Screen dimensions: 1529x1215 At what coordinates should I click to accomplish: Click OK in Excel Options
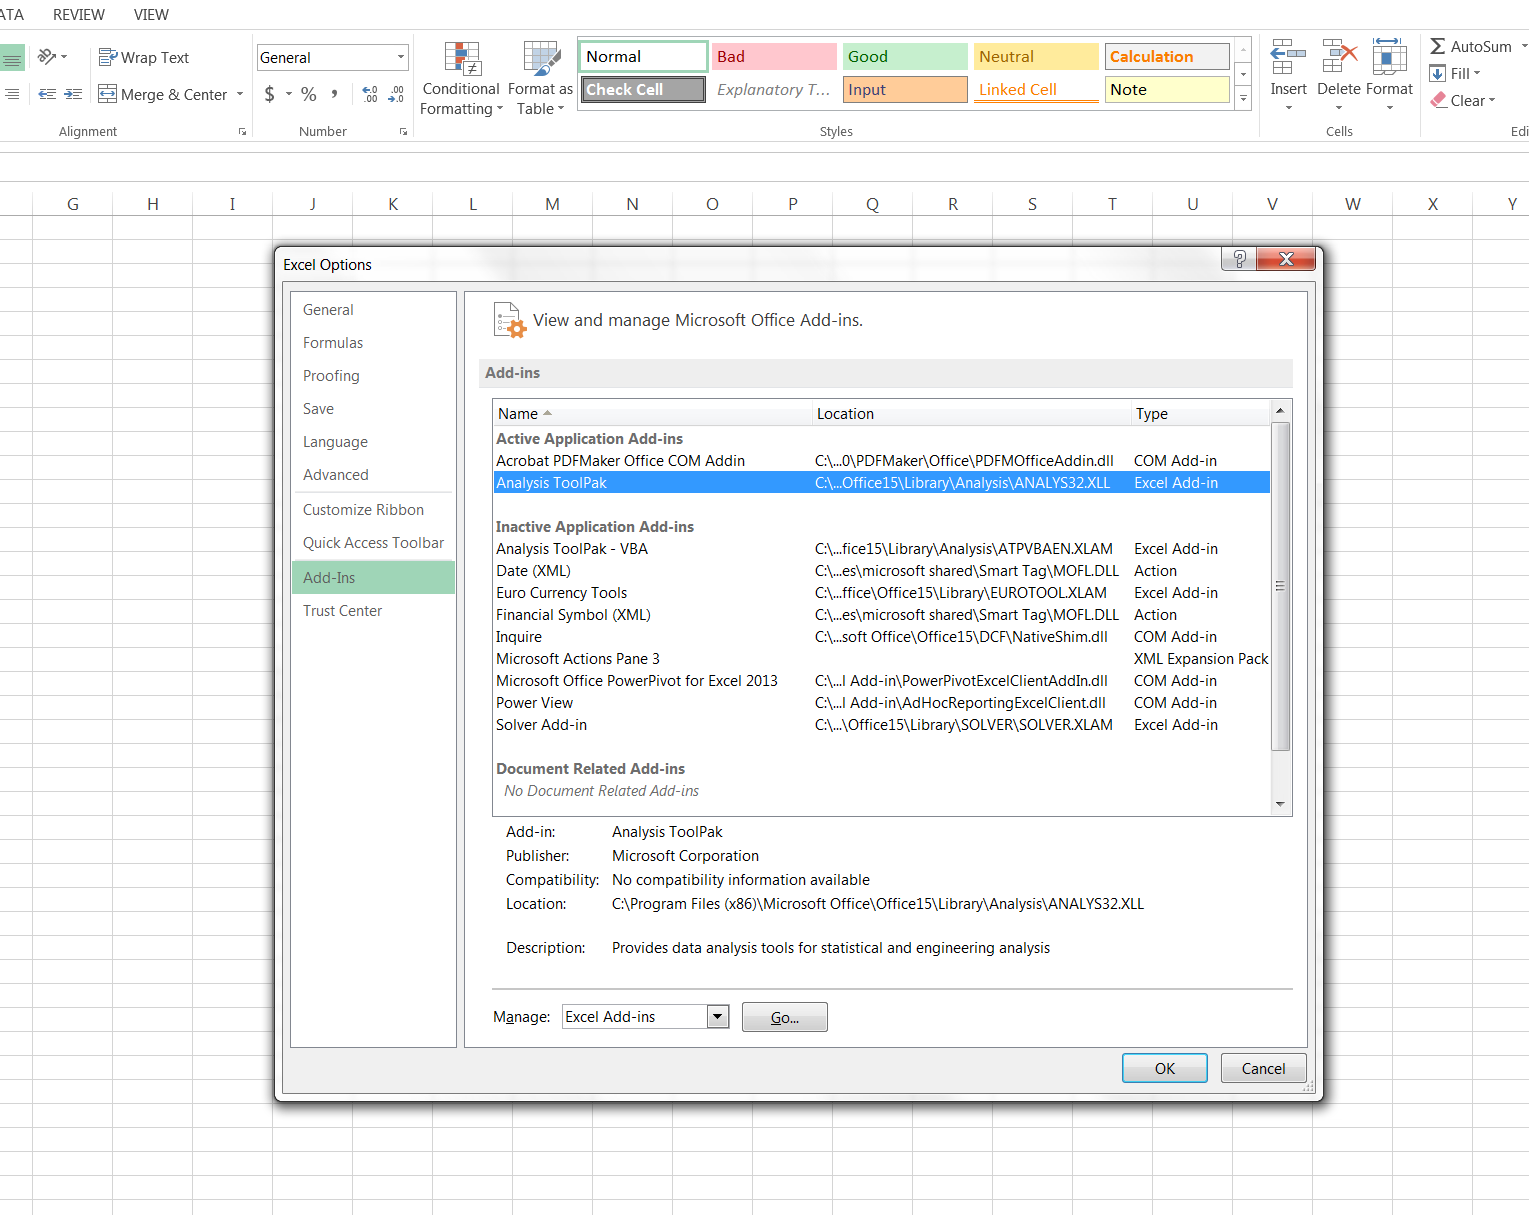tap(1165, 1068)
